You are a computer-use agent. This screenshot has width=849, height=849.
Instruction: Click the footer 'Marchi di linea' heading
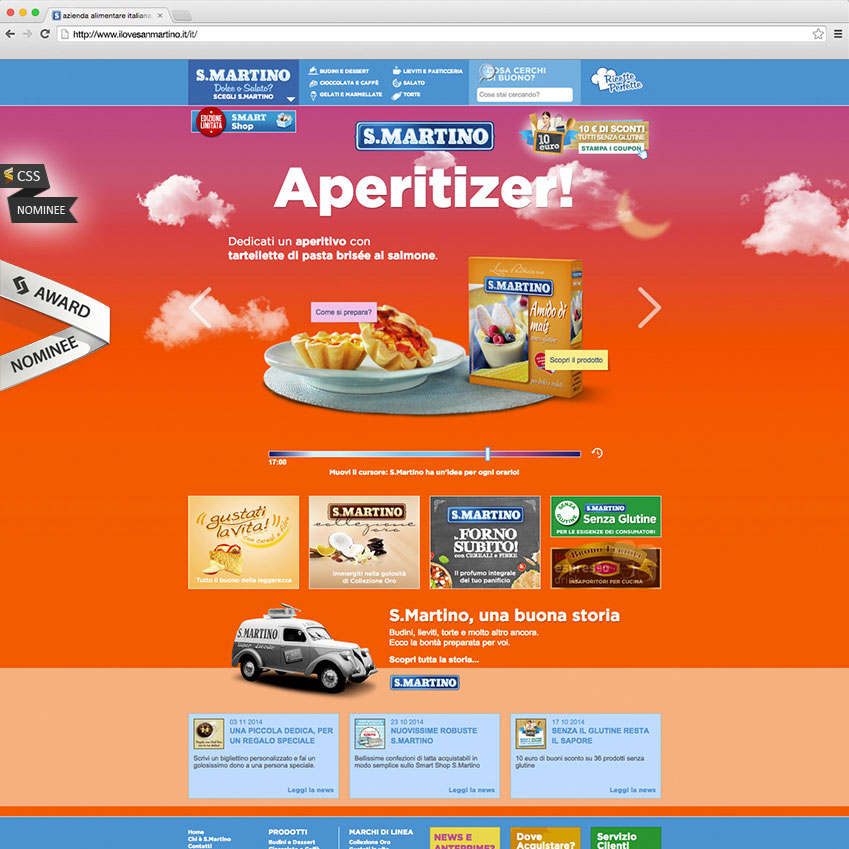[381, 832]
